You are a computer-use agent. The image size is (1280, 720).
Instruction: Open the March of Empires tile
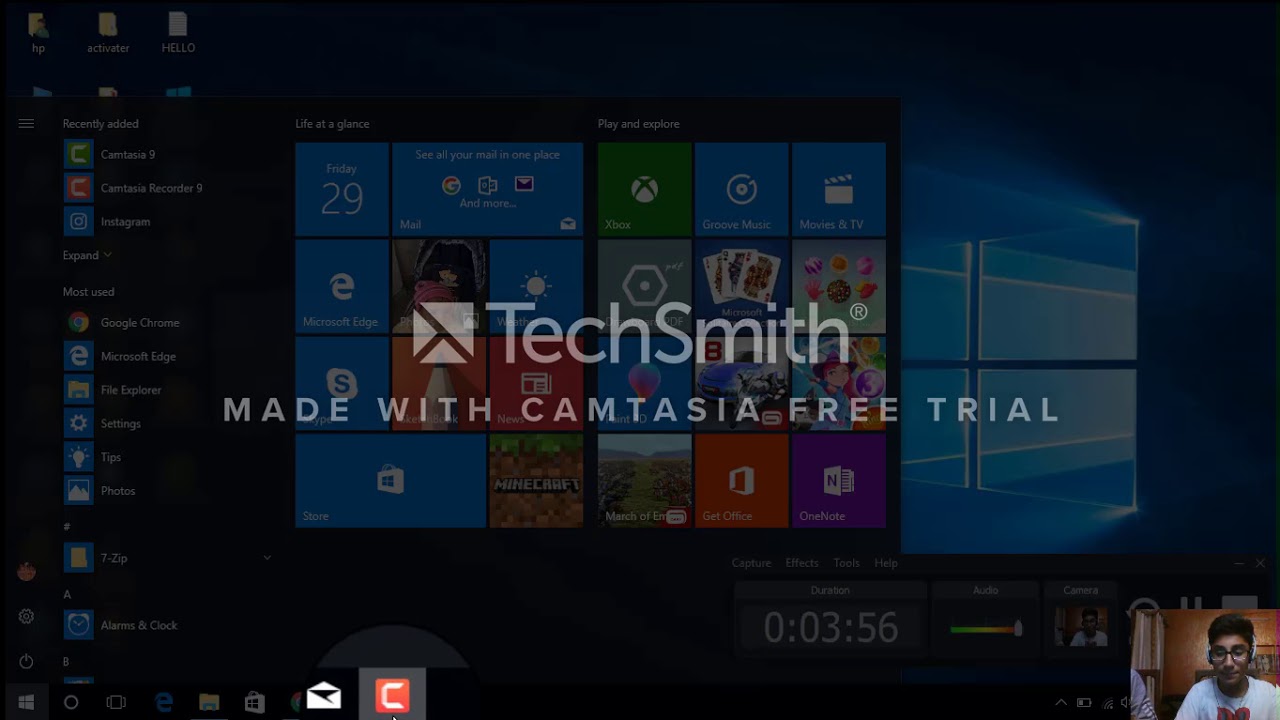click(645, 481)
